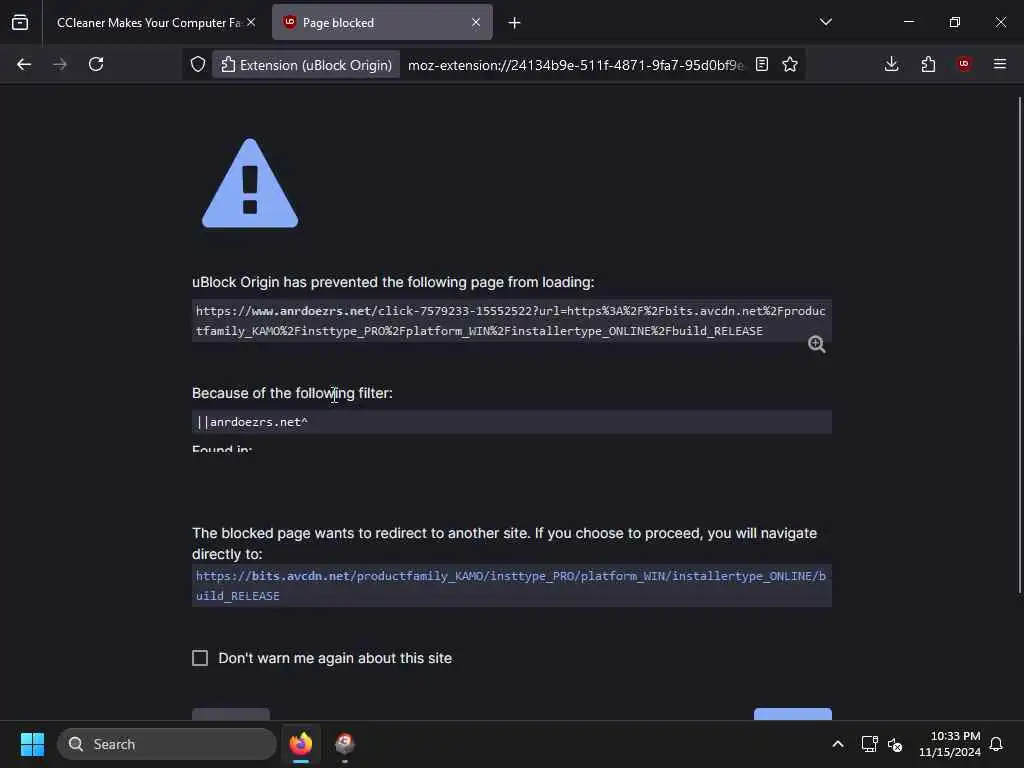Viewport: 1024px width, 768px height.
Task: Open the notifications bell icon
Action: pos(996,744)
